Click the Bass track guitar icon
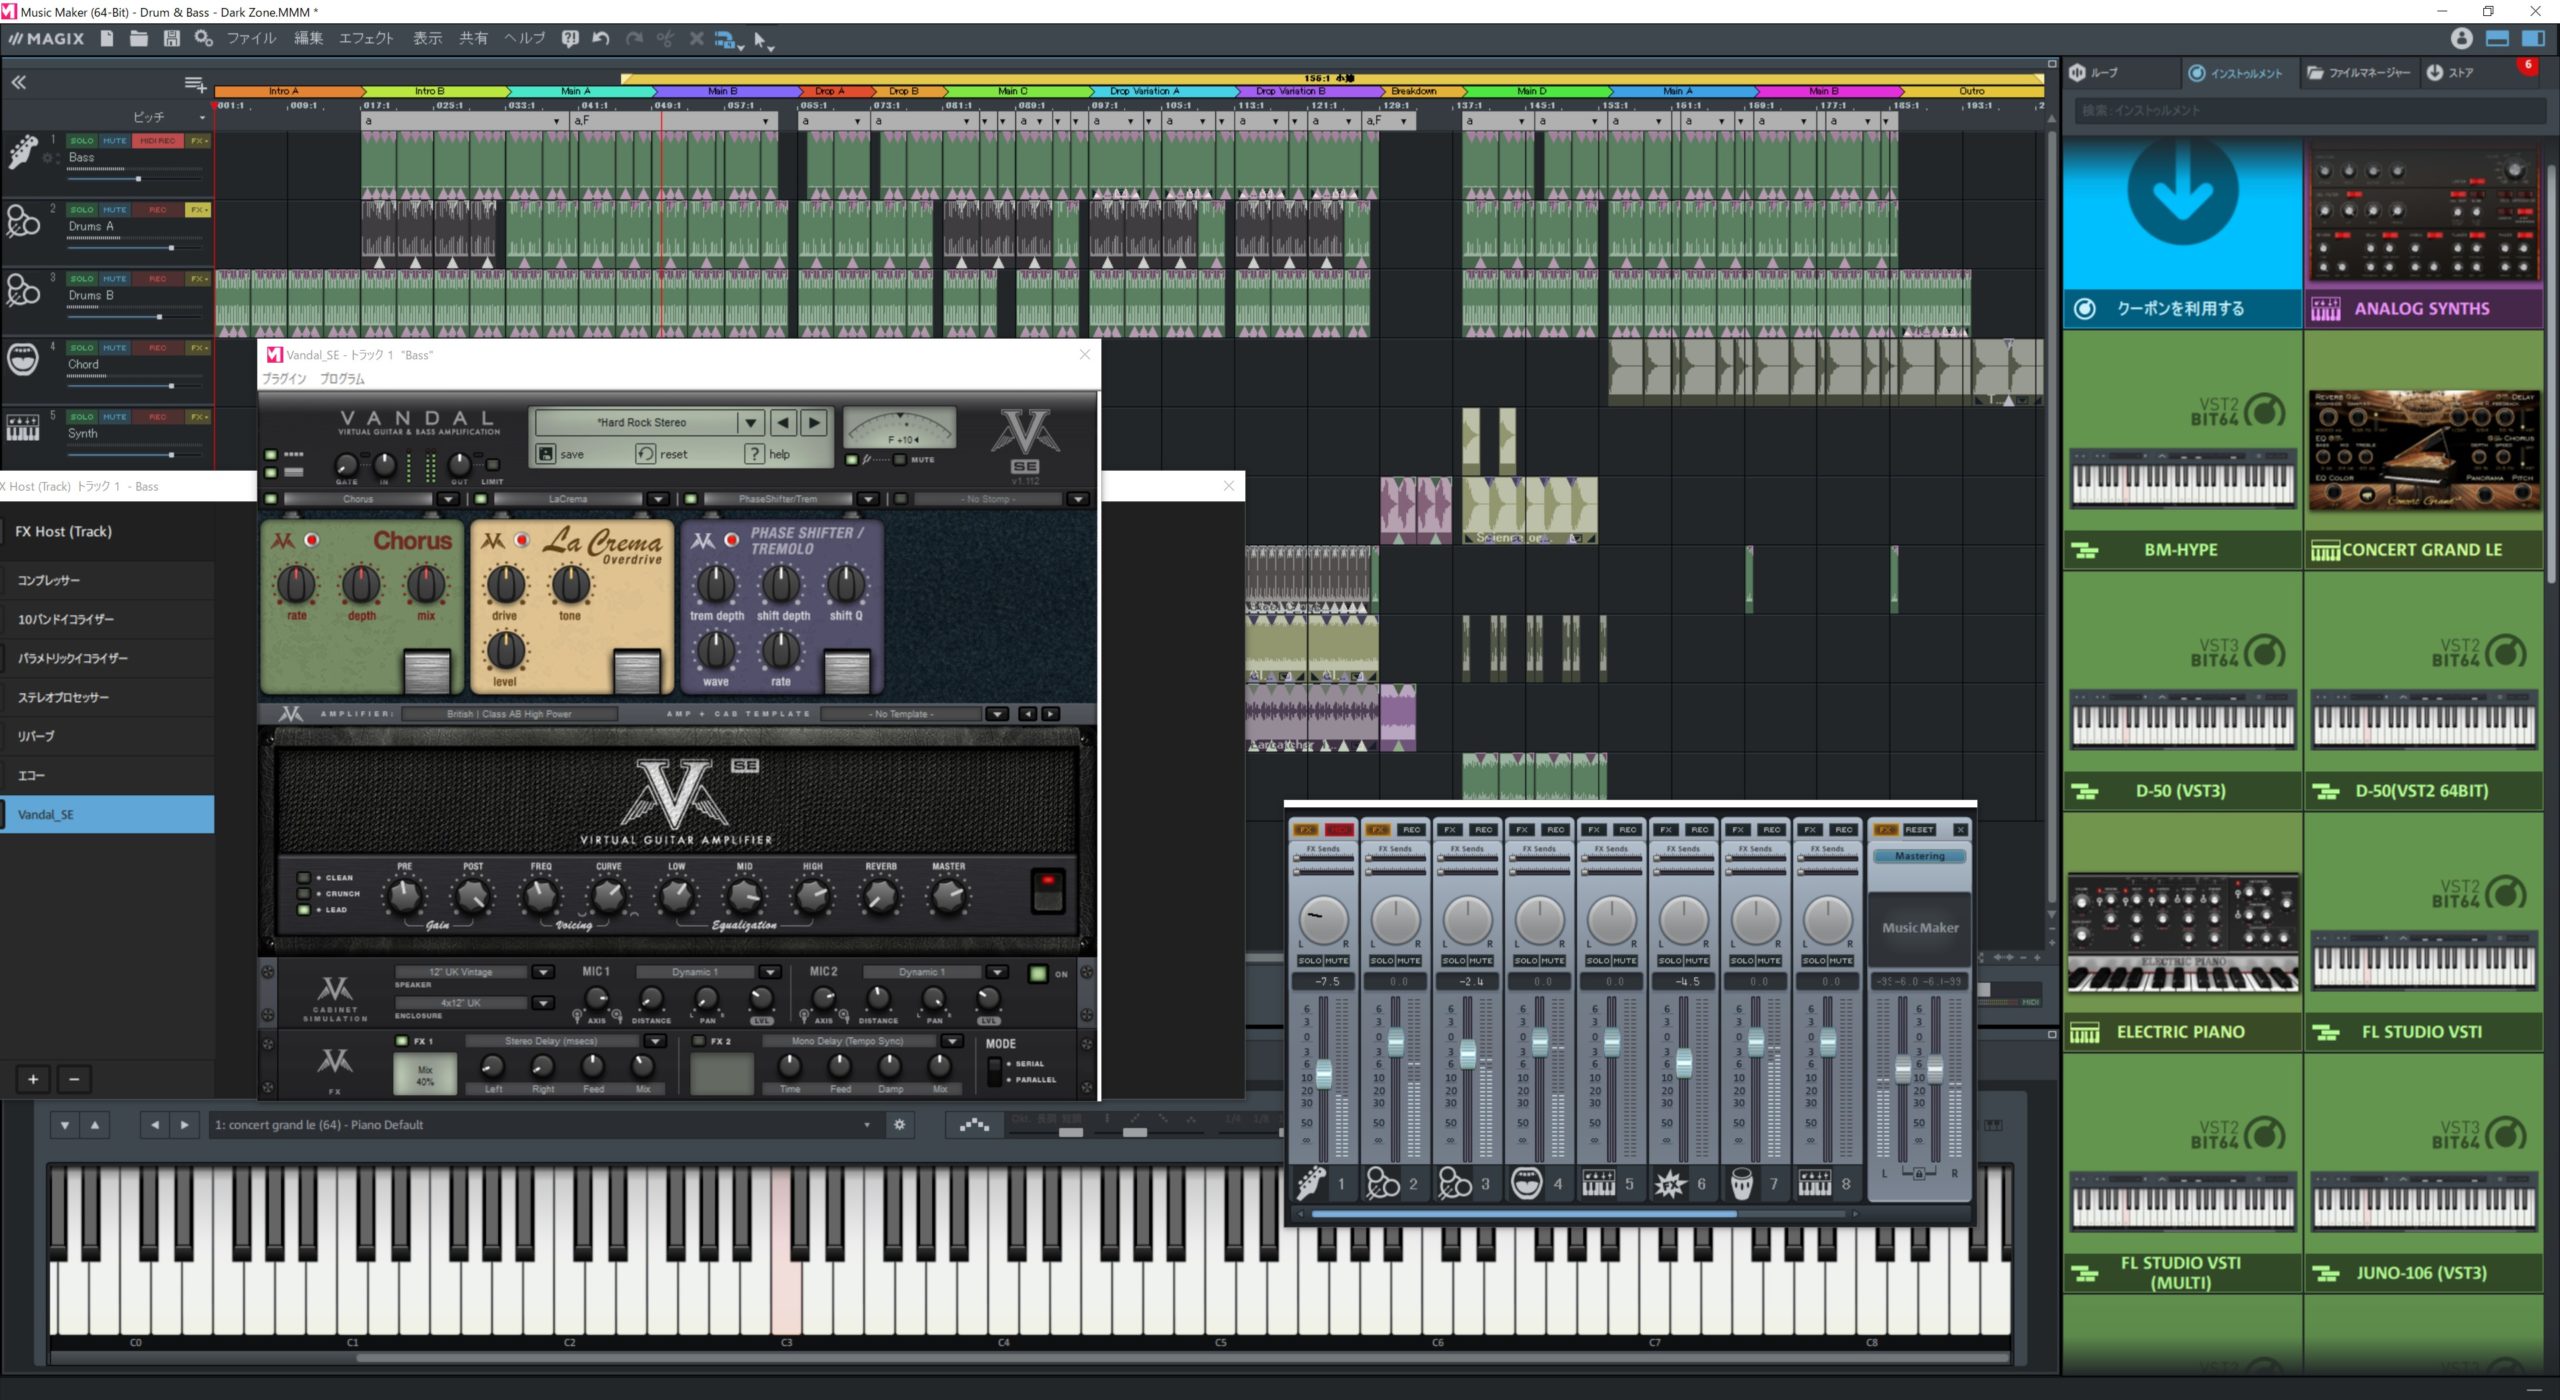This screenshot has height=1400, width=2560. click(23, 153)
